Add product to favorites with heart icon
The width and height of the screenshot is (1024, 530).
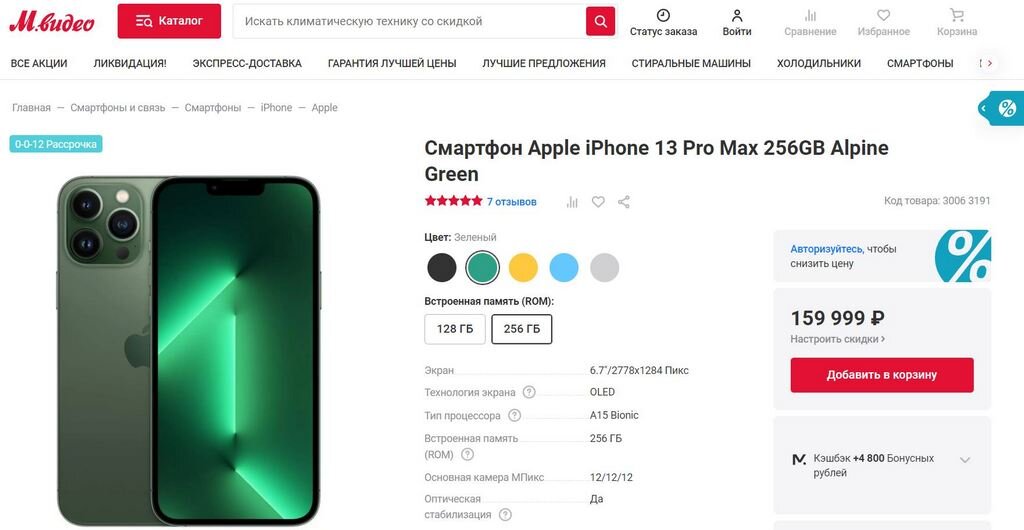coord(598,202)
